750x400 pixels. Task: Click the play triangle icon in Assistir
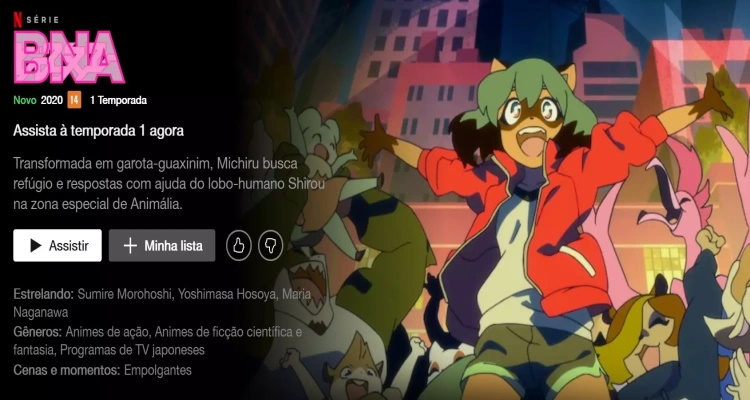pyautogui.click(x=35, y=245)
